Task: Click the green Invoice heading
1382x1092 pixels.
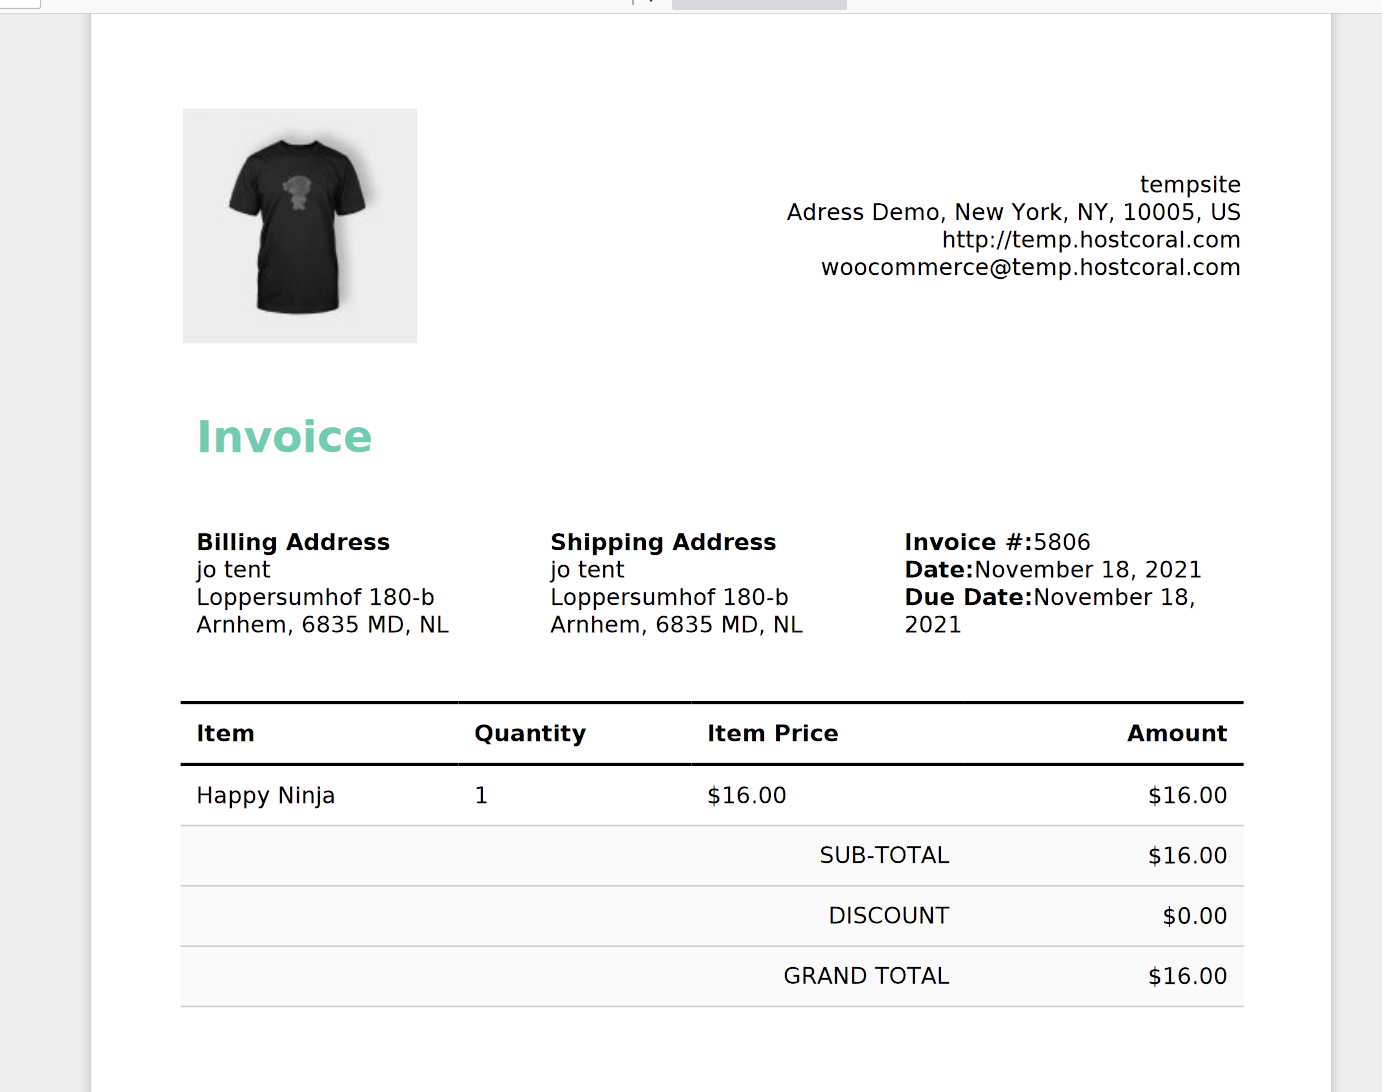Action: point(284,437)
